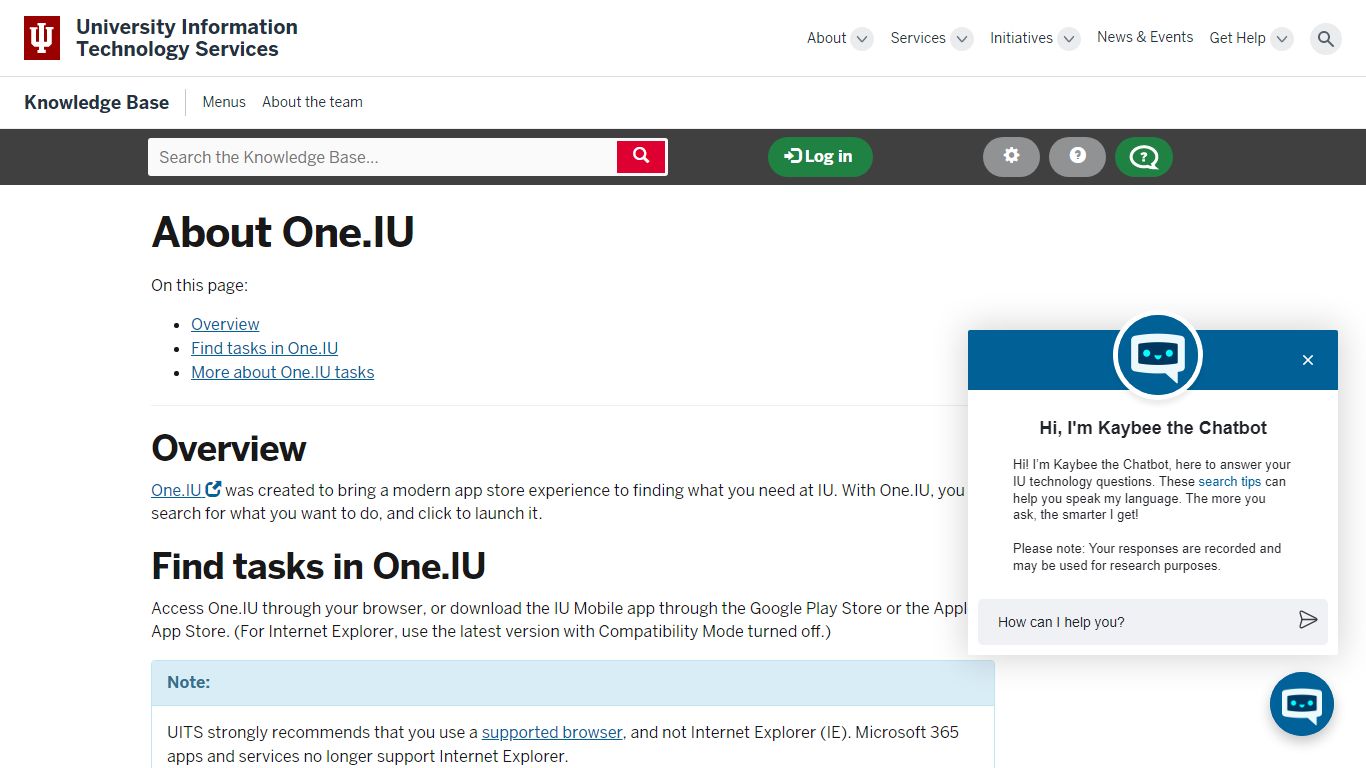
Task: Open the Get Help navigation item
Action: coord(1237,38)
